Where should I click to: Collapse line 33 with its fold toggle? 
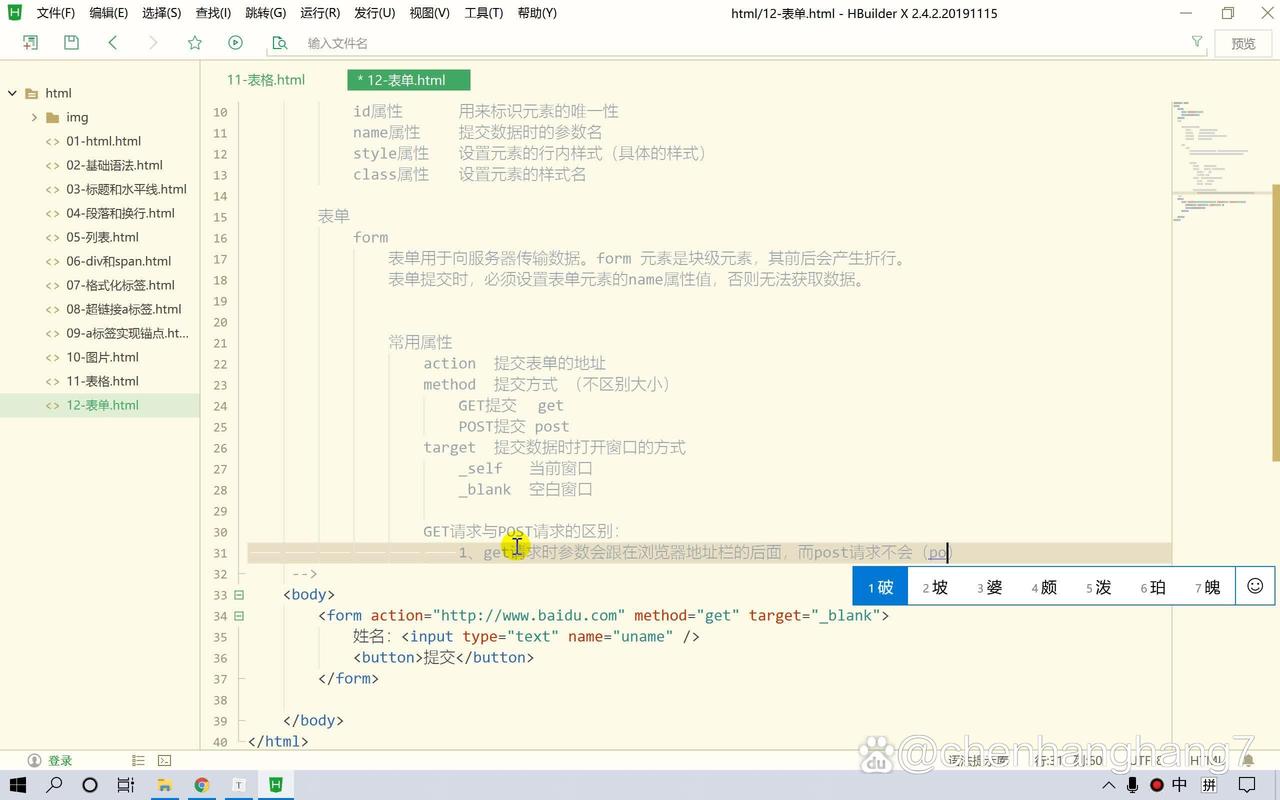pyautogui.click(x=239, y=594)
